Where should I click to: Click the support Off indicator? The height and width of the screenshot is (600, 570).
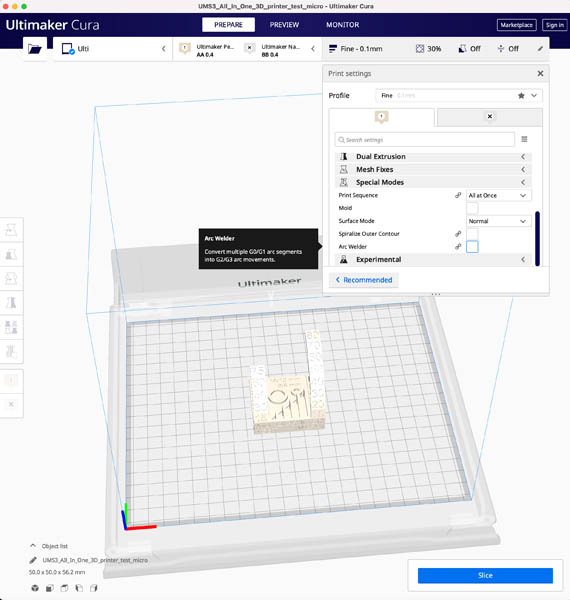469,49
